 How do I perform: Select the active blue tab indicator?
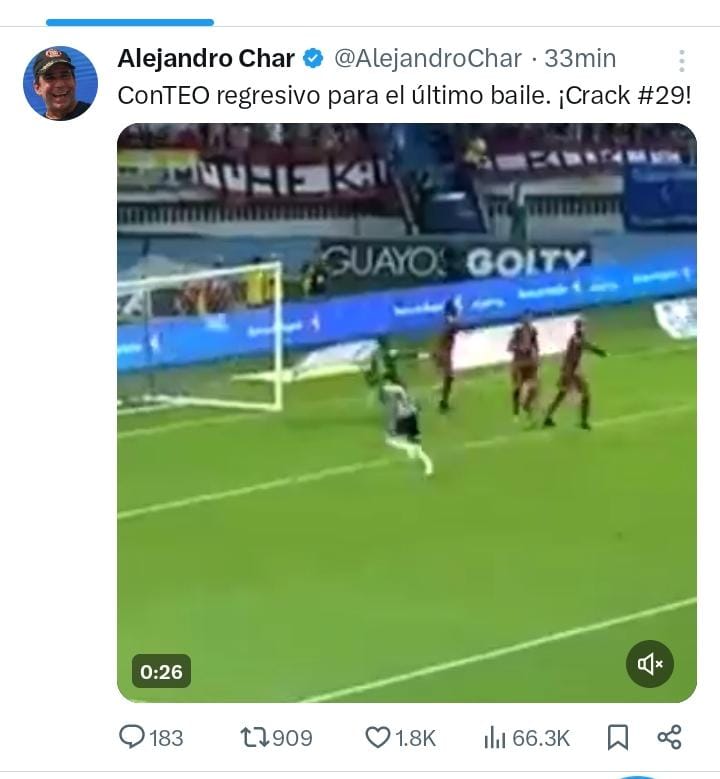click(130, 22)
